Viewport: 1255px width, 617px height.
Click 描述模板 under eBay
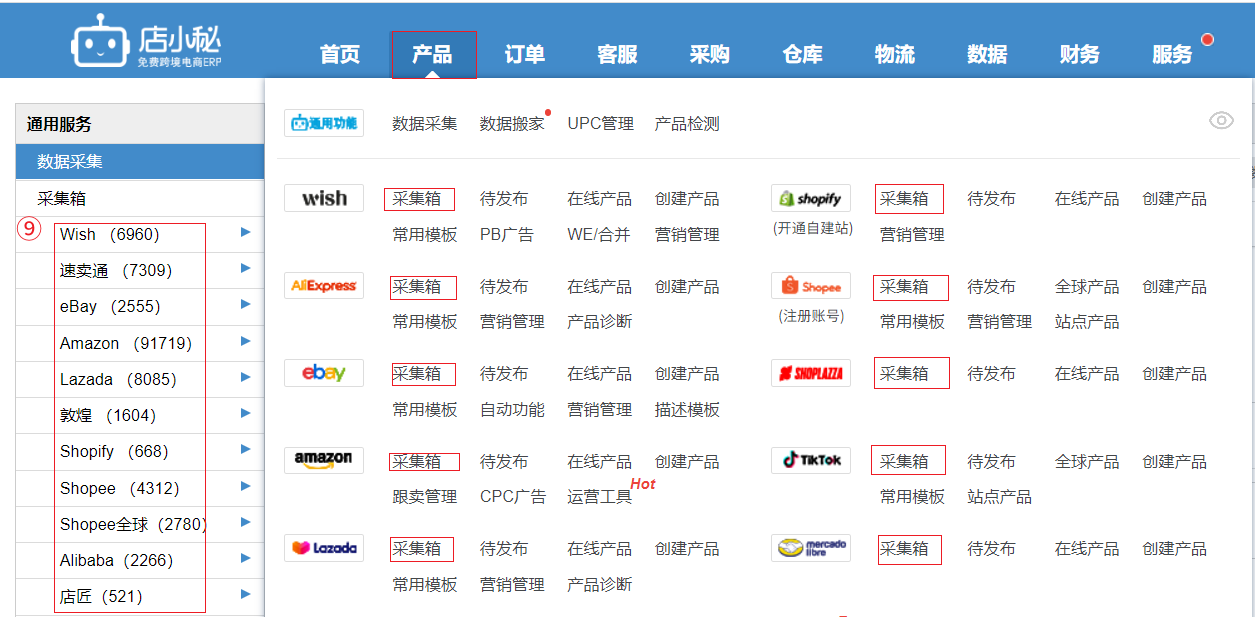pos(687,410)
